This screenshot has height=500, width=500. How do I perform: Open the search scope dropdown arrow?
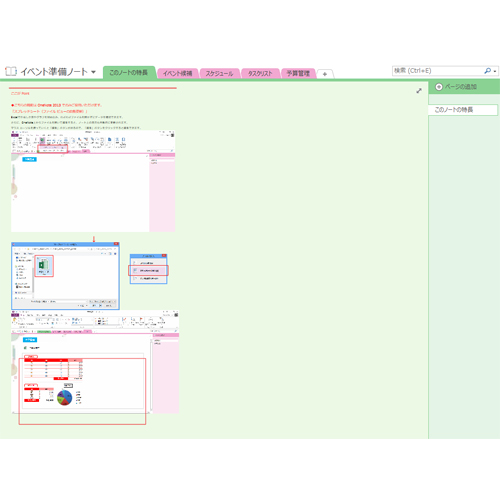click(x=495, y=71)
